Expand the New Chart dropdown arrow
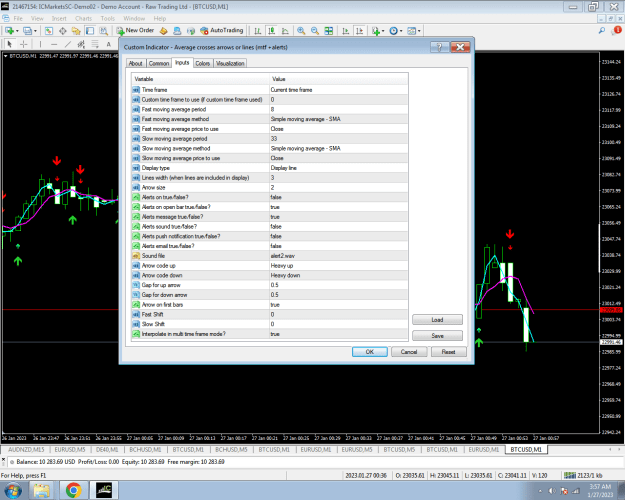625x500 pixels. 17,31
